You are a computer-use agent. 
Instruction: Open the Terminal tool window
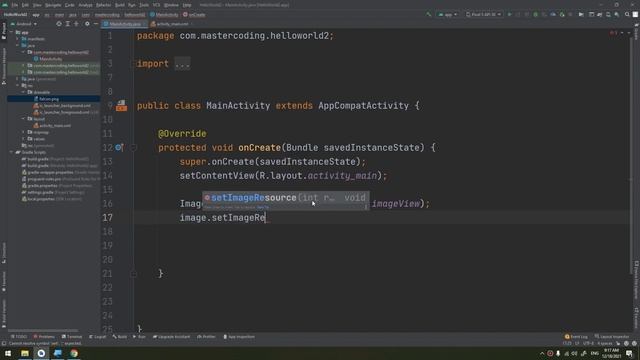(x=72, y=337)
